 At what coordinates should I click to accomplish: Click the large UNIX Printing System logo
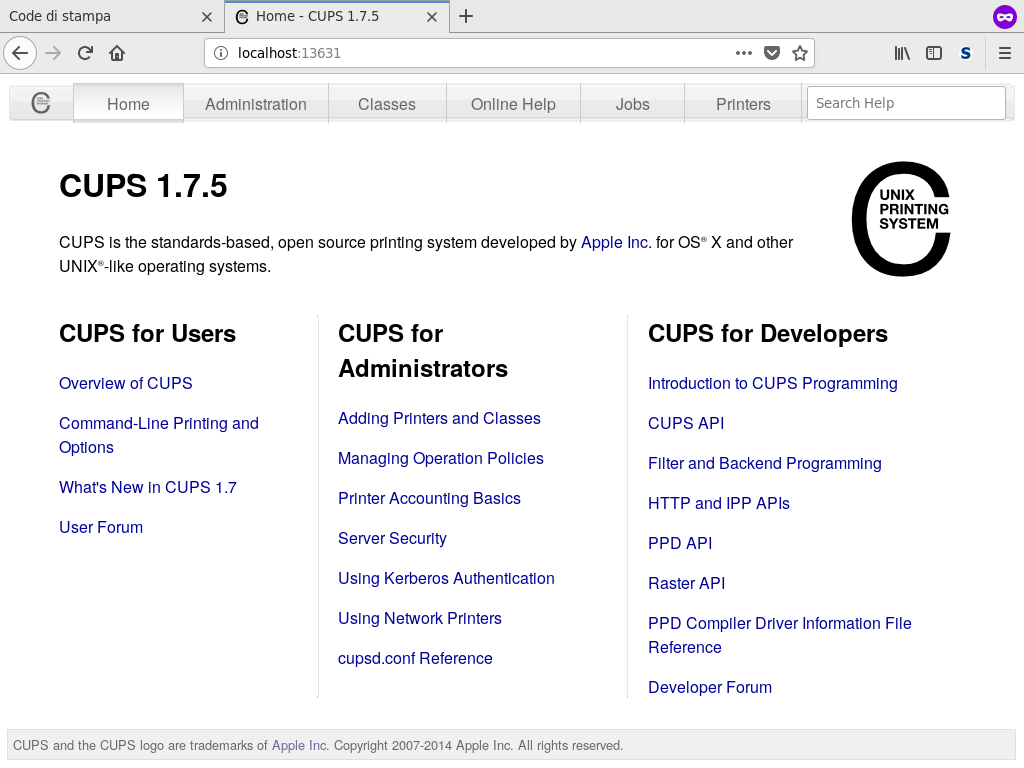coord(901,218)
